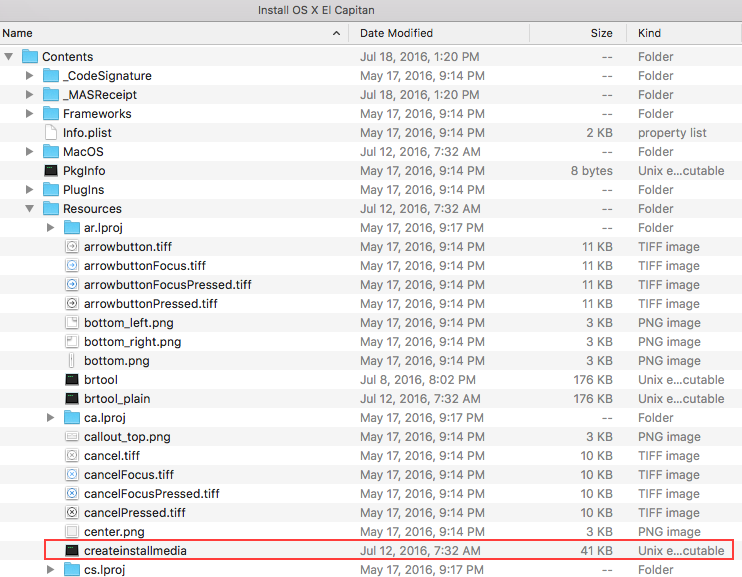Click the 'Jul 8, 2016, 8:02 PM' date
742x577 pixels.
pos(418,380)
